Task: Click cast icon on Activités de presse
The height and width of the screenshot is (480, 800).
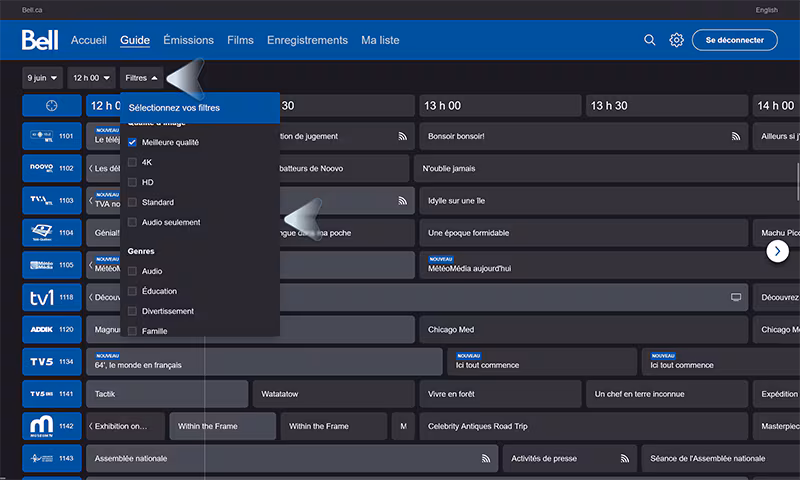Action: [624, 459]
